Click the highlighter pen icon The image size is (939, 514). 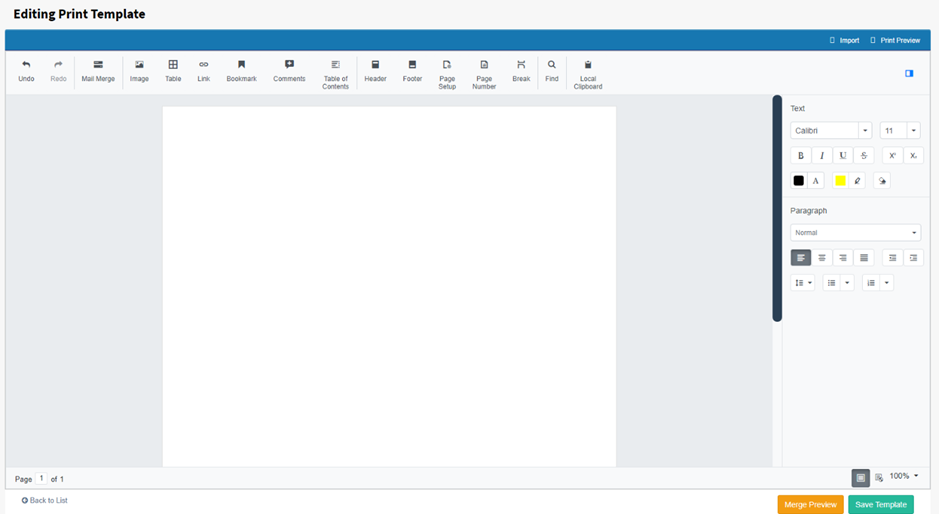(x=858, y=180)
